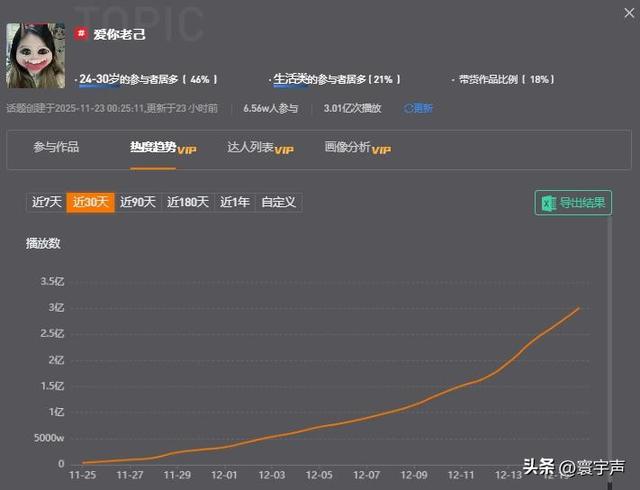The image size is (640, 490).
Task: Click the 生活类 participant statistic
Action: pyautogui.click(x=337, y=79)
